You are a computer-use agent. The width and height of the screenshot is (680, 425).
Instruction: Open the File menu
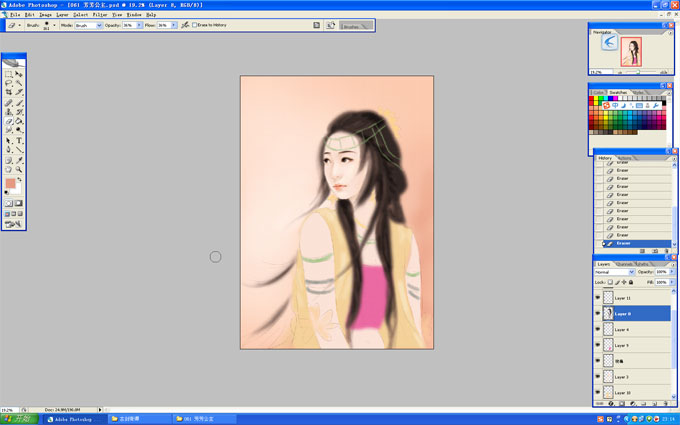(x=15, y=15)
